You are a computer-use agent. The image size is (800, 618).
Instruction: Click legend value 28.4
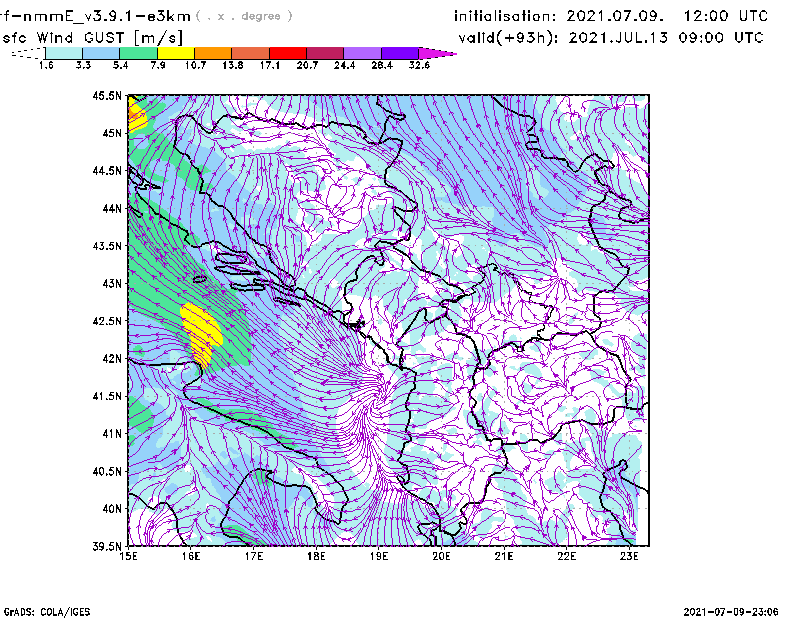[382, 65]
